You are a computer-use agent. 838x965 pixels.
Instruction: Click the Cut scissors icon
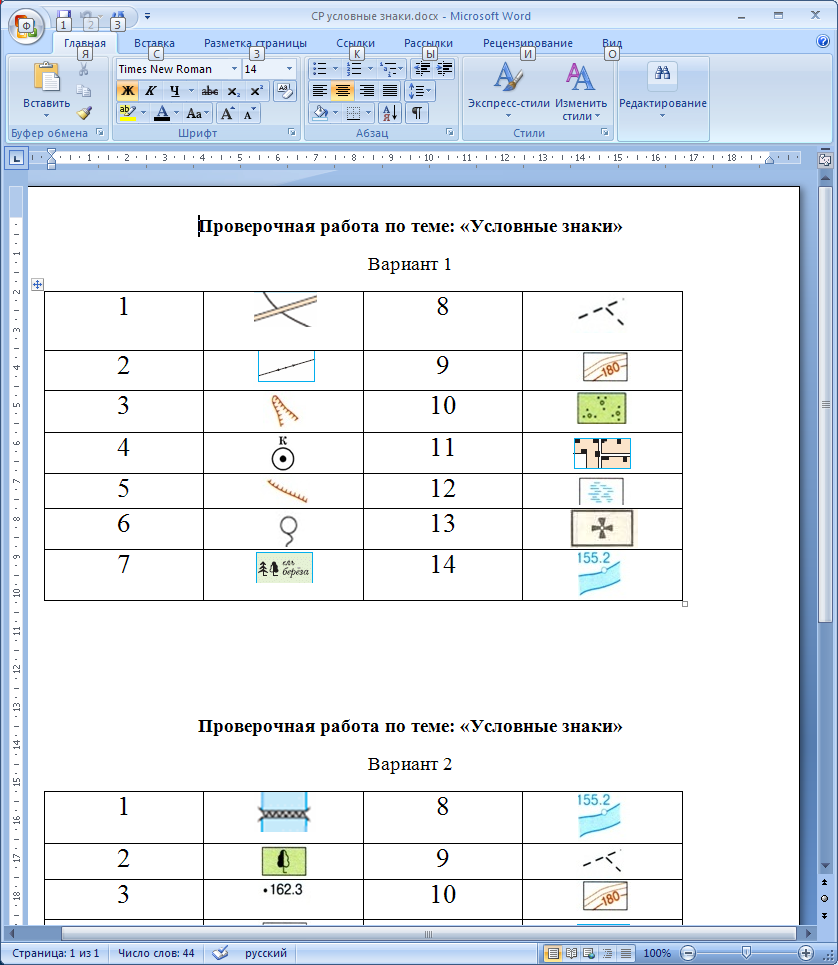tap(84, 69)
